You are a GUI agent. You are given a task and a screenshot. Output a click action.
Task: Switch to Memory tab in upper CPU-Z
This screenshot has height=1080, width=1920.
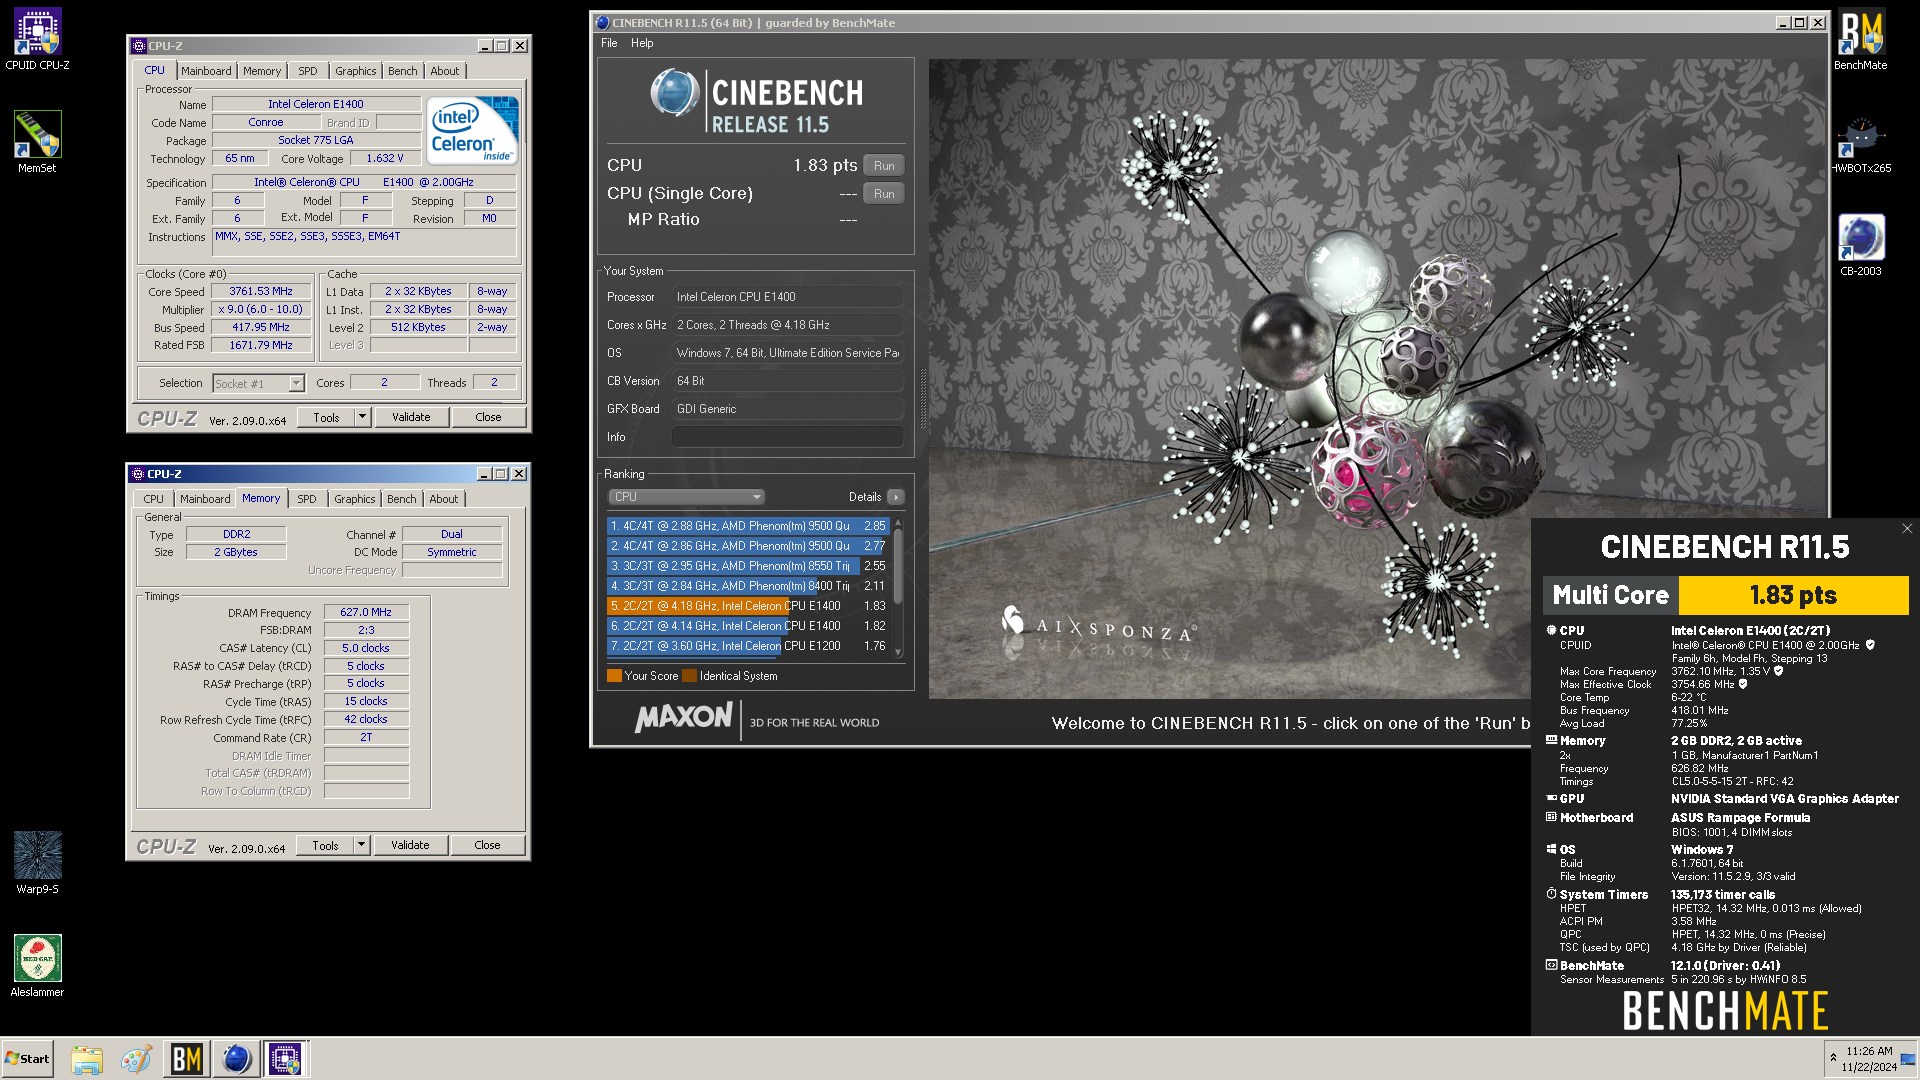pos(262,71)
